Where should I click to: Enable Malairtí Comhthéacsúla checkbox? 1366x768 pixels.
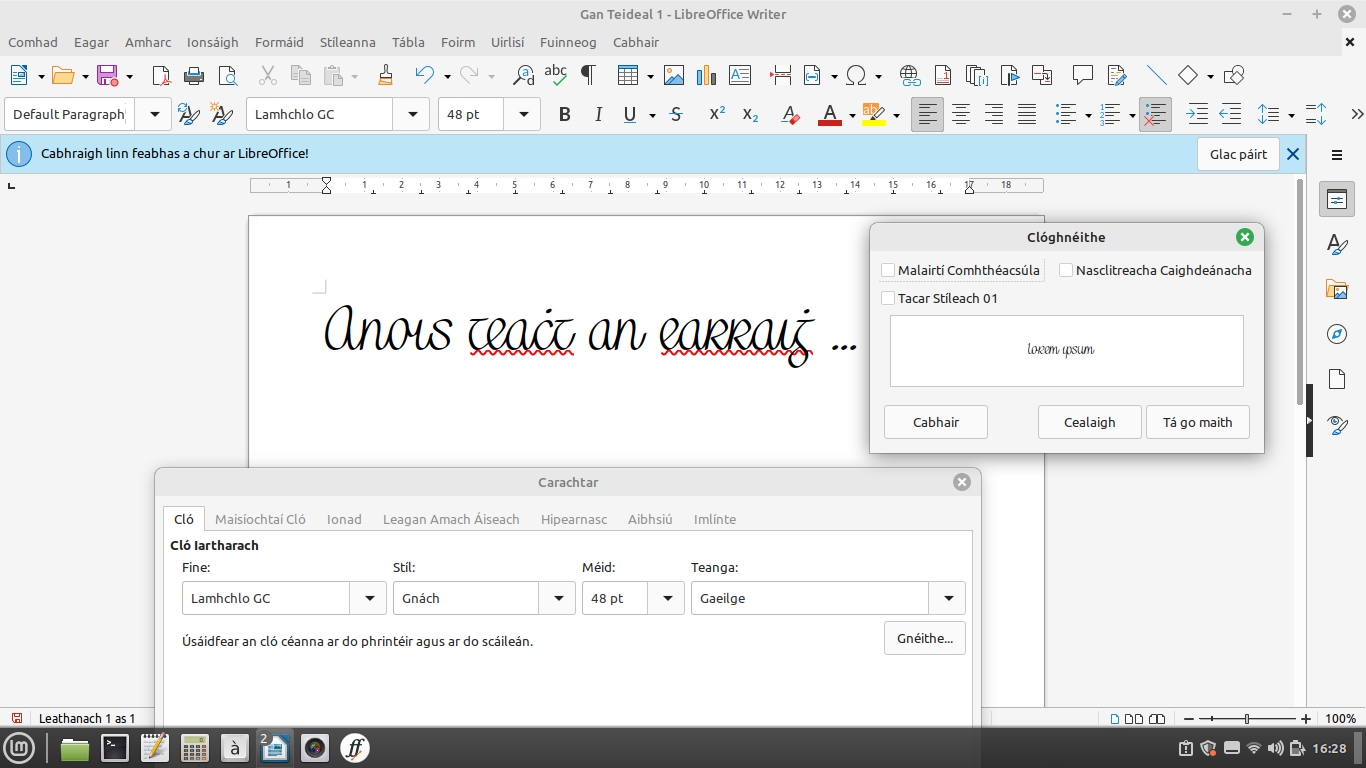(888, 270)
